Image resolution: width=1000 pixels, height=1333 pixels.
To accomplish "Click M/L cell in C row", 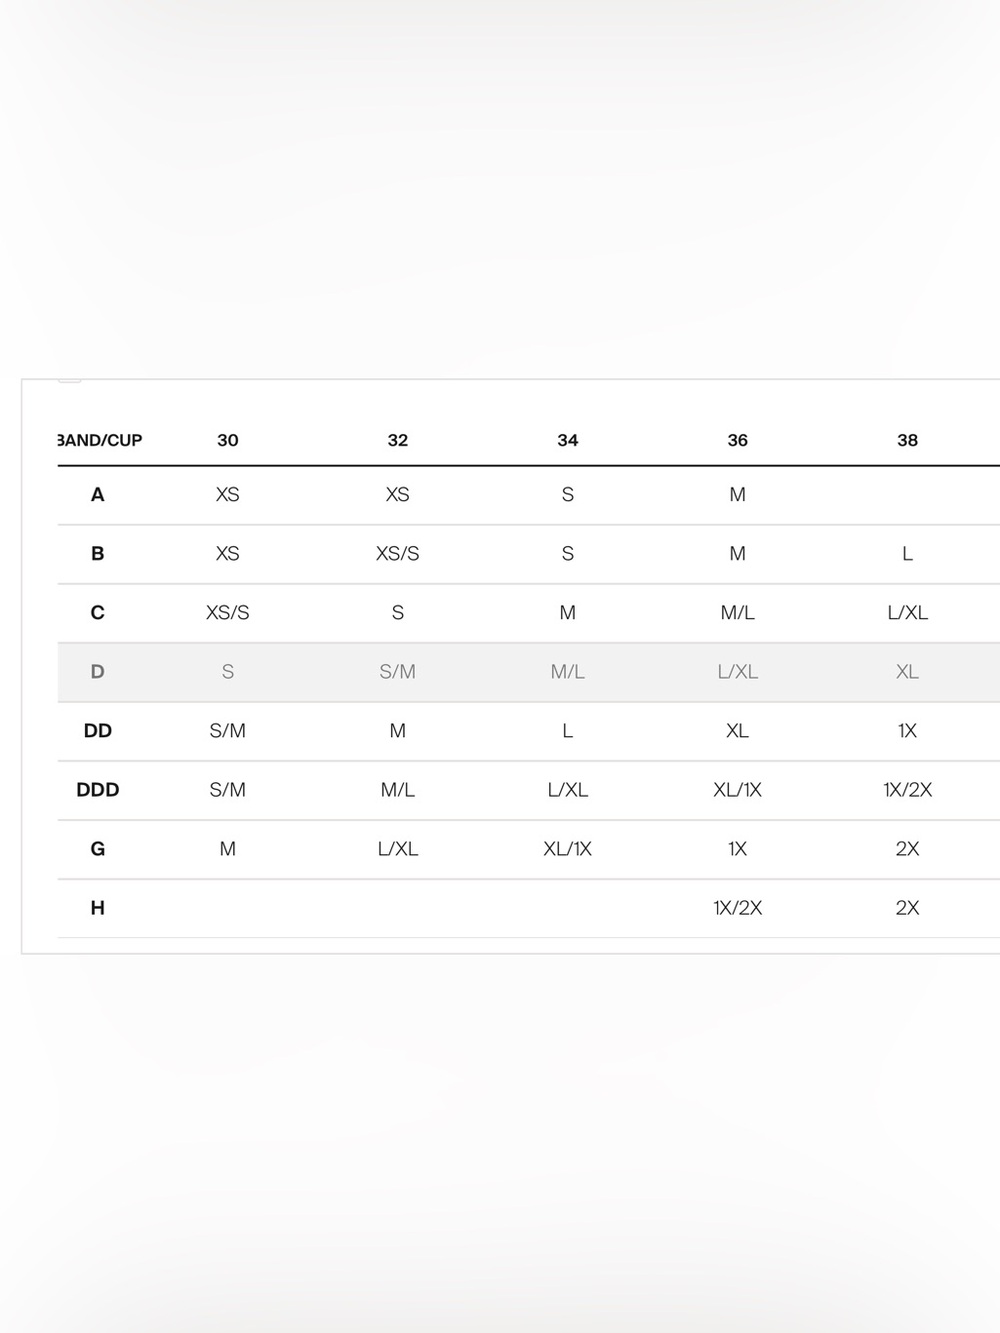I will (x=738, y=612).
